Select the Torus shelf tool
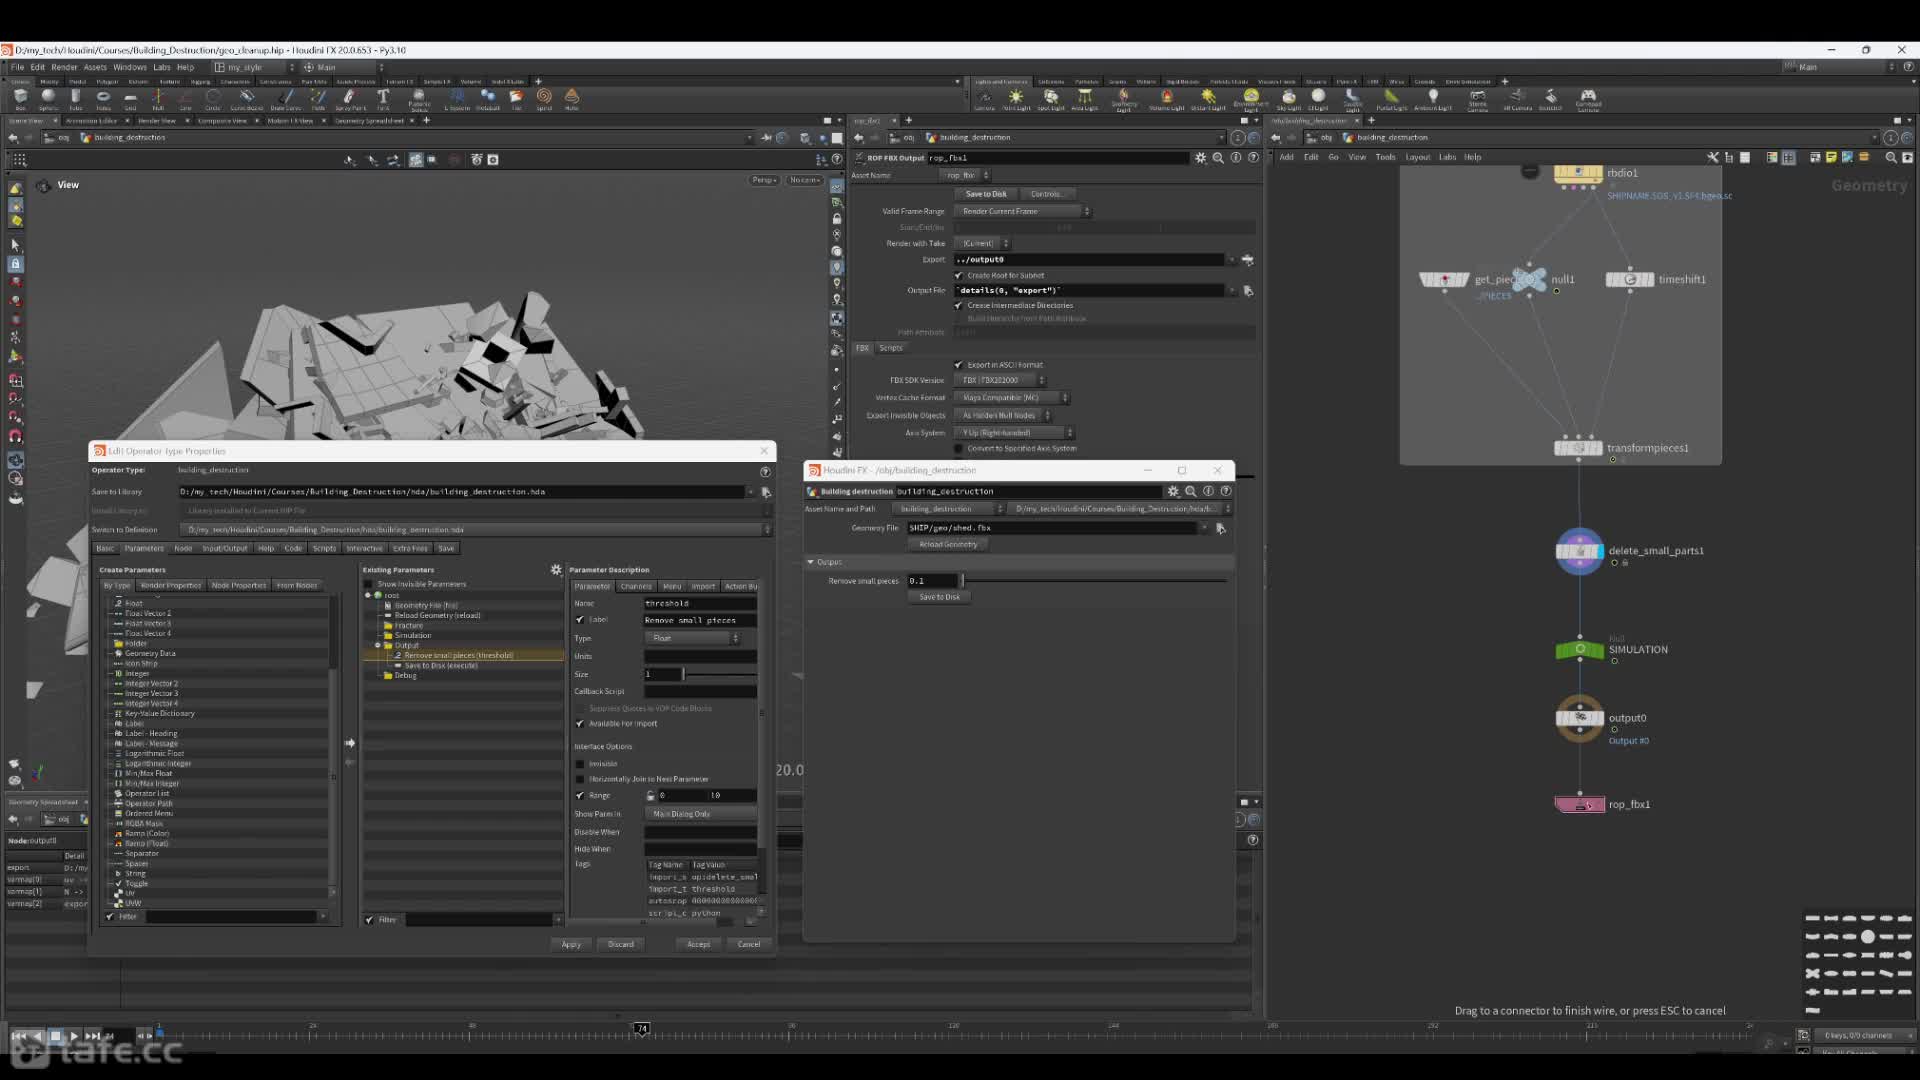This screenshot has height=1080, width=1920. [103, 98]
